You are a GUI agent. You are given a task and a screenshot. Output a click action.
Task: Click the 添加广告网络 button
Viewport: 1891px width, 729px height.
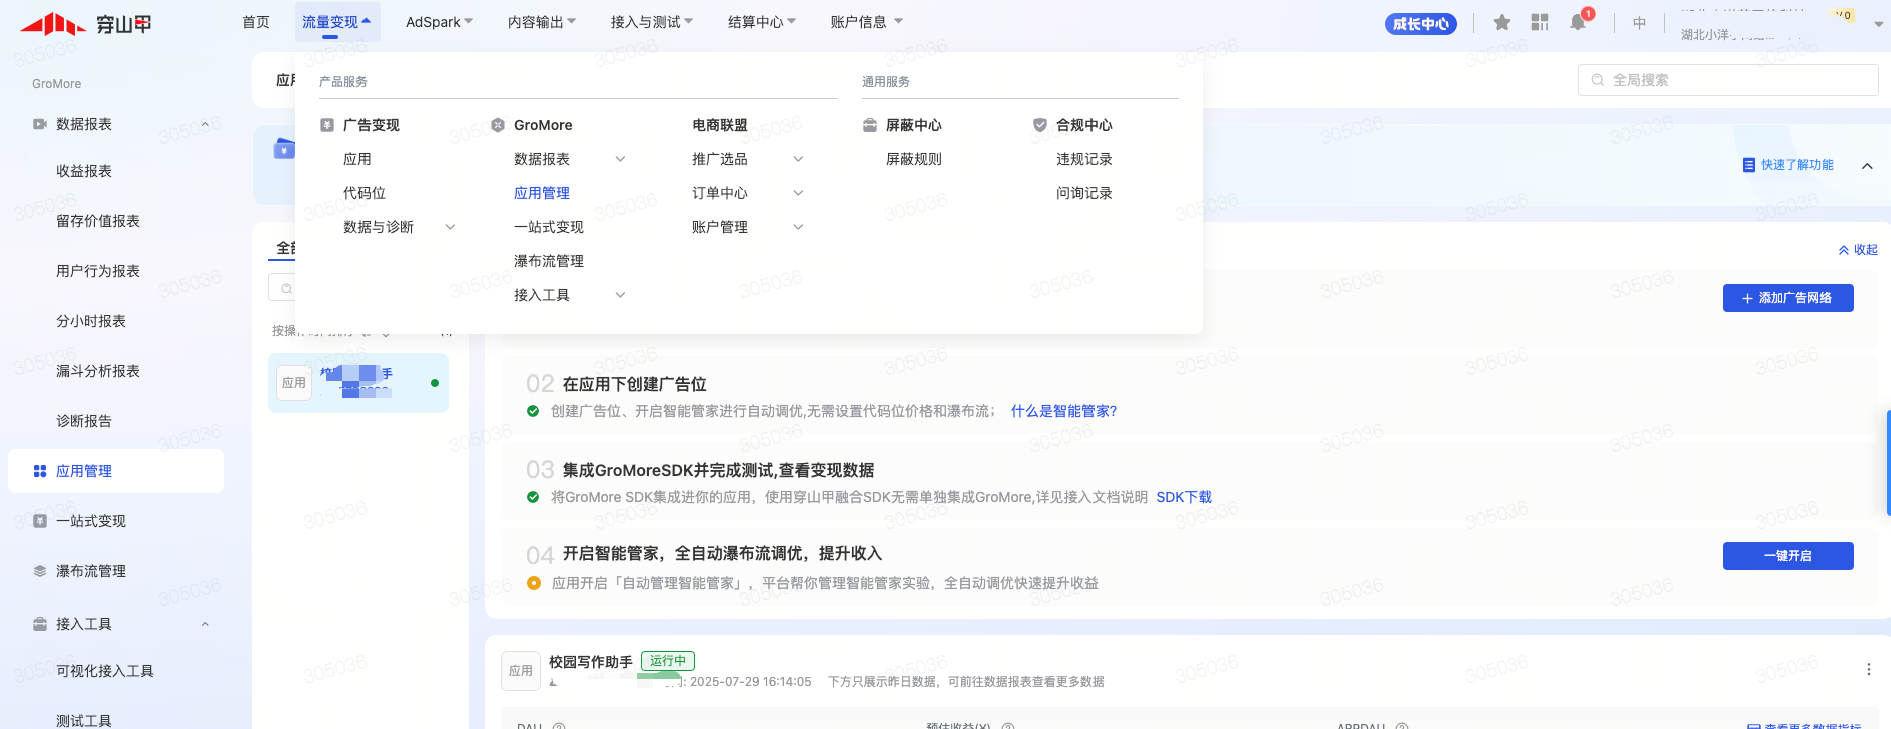tap(1788, 298)
